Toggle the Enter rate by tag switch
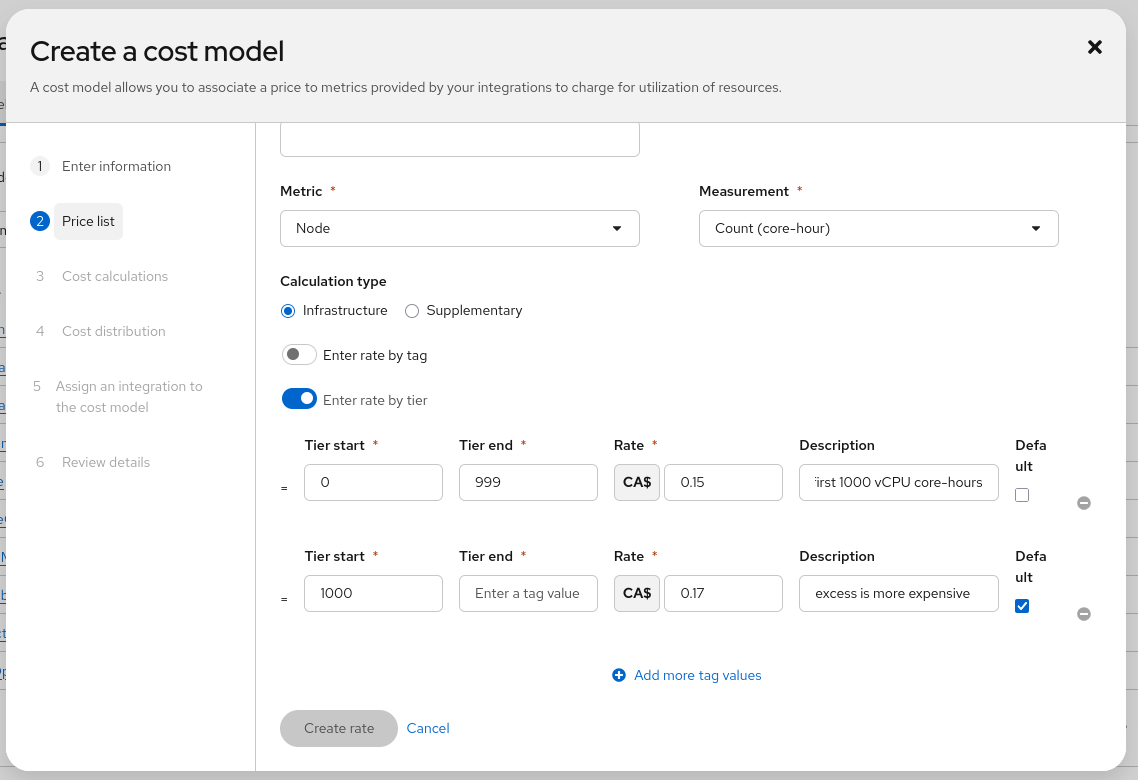Viewport: 1138px width, 780px height. point(299,355)
